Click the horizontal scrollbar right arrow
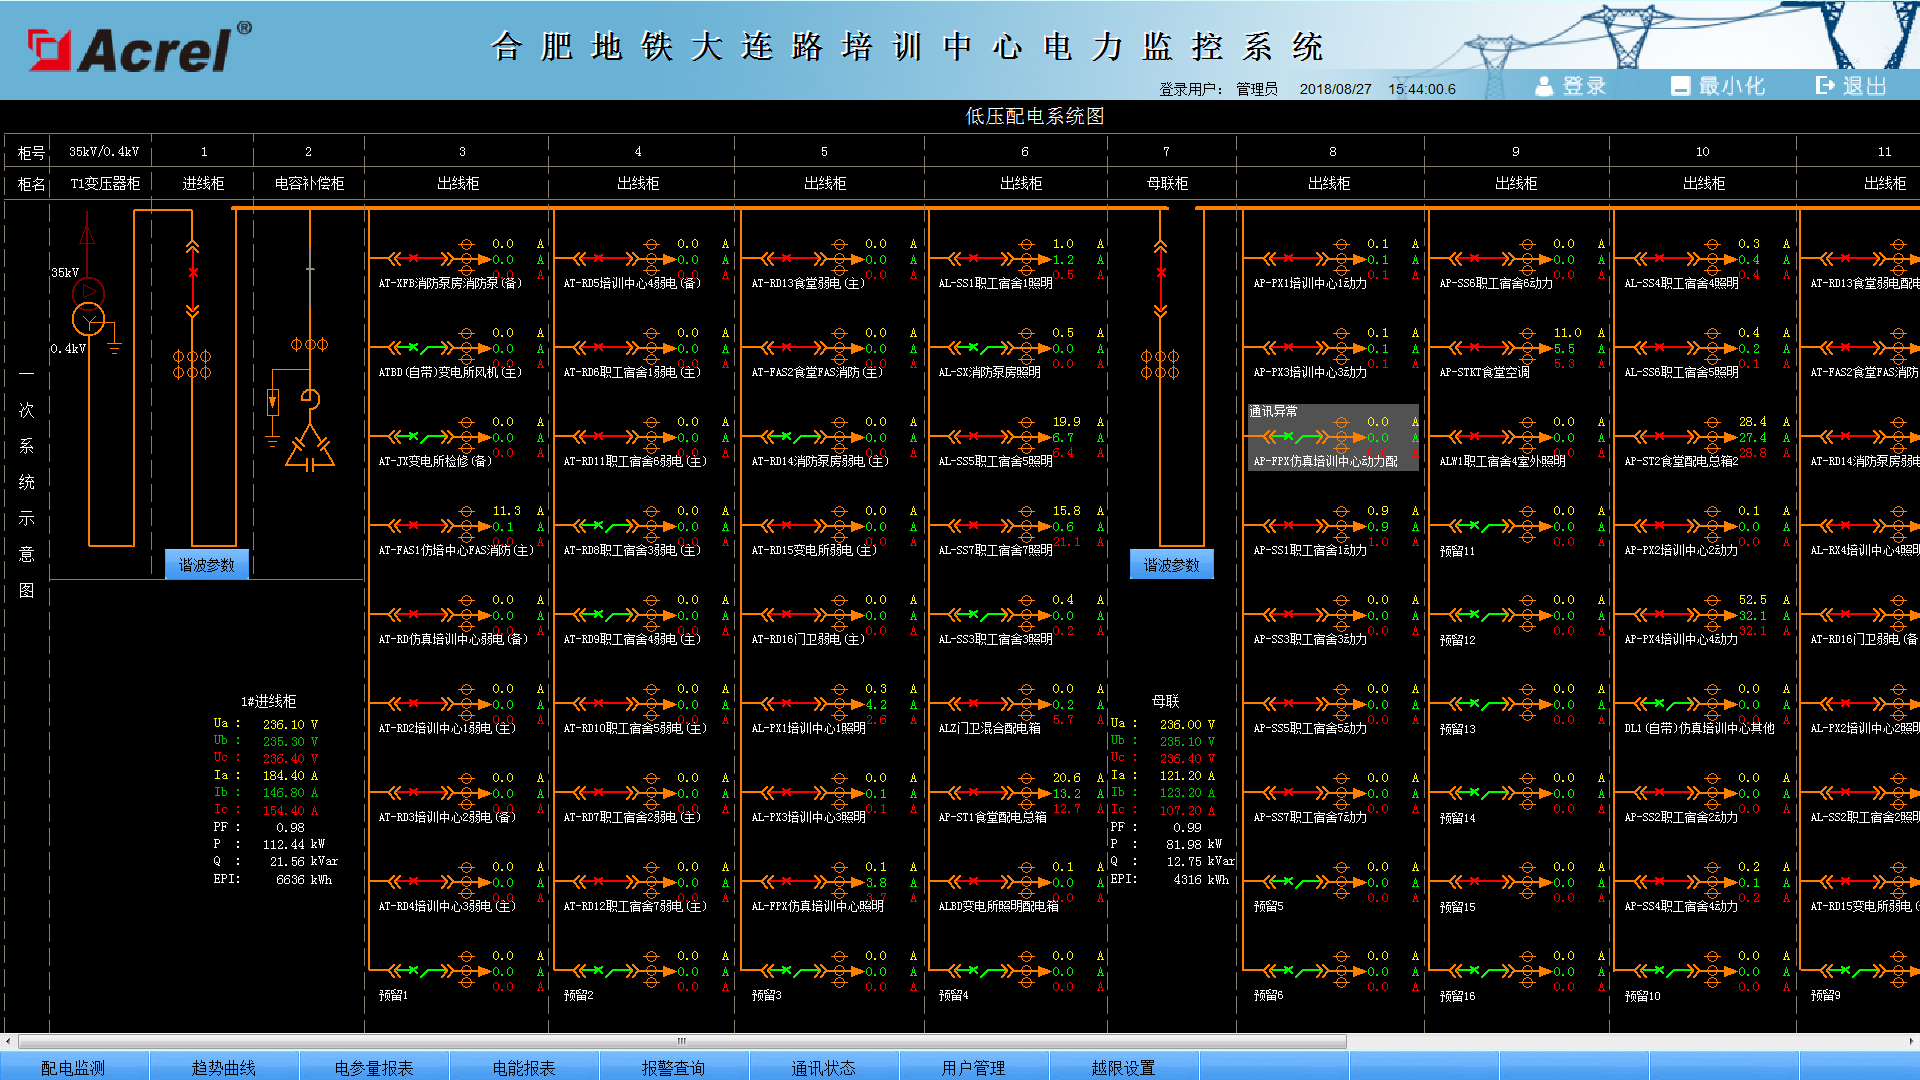Screen dimensions: 1920x1080 point(1913,1041)
